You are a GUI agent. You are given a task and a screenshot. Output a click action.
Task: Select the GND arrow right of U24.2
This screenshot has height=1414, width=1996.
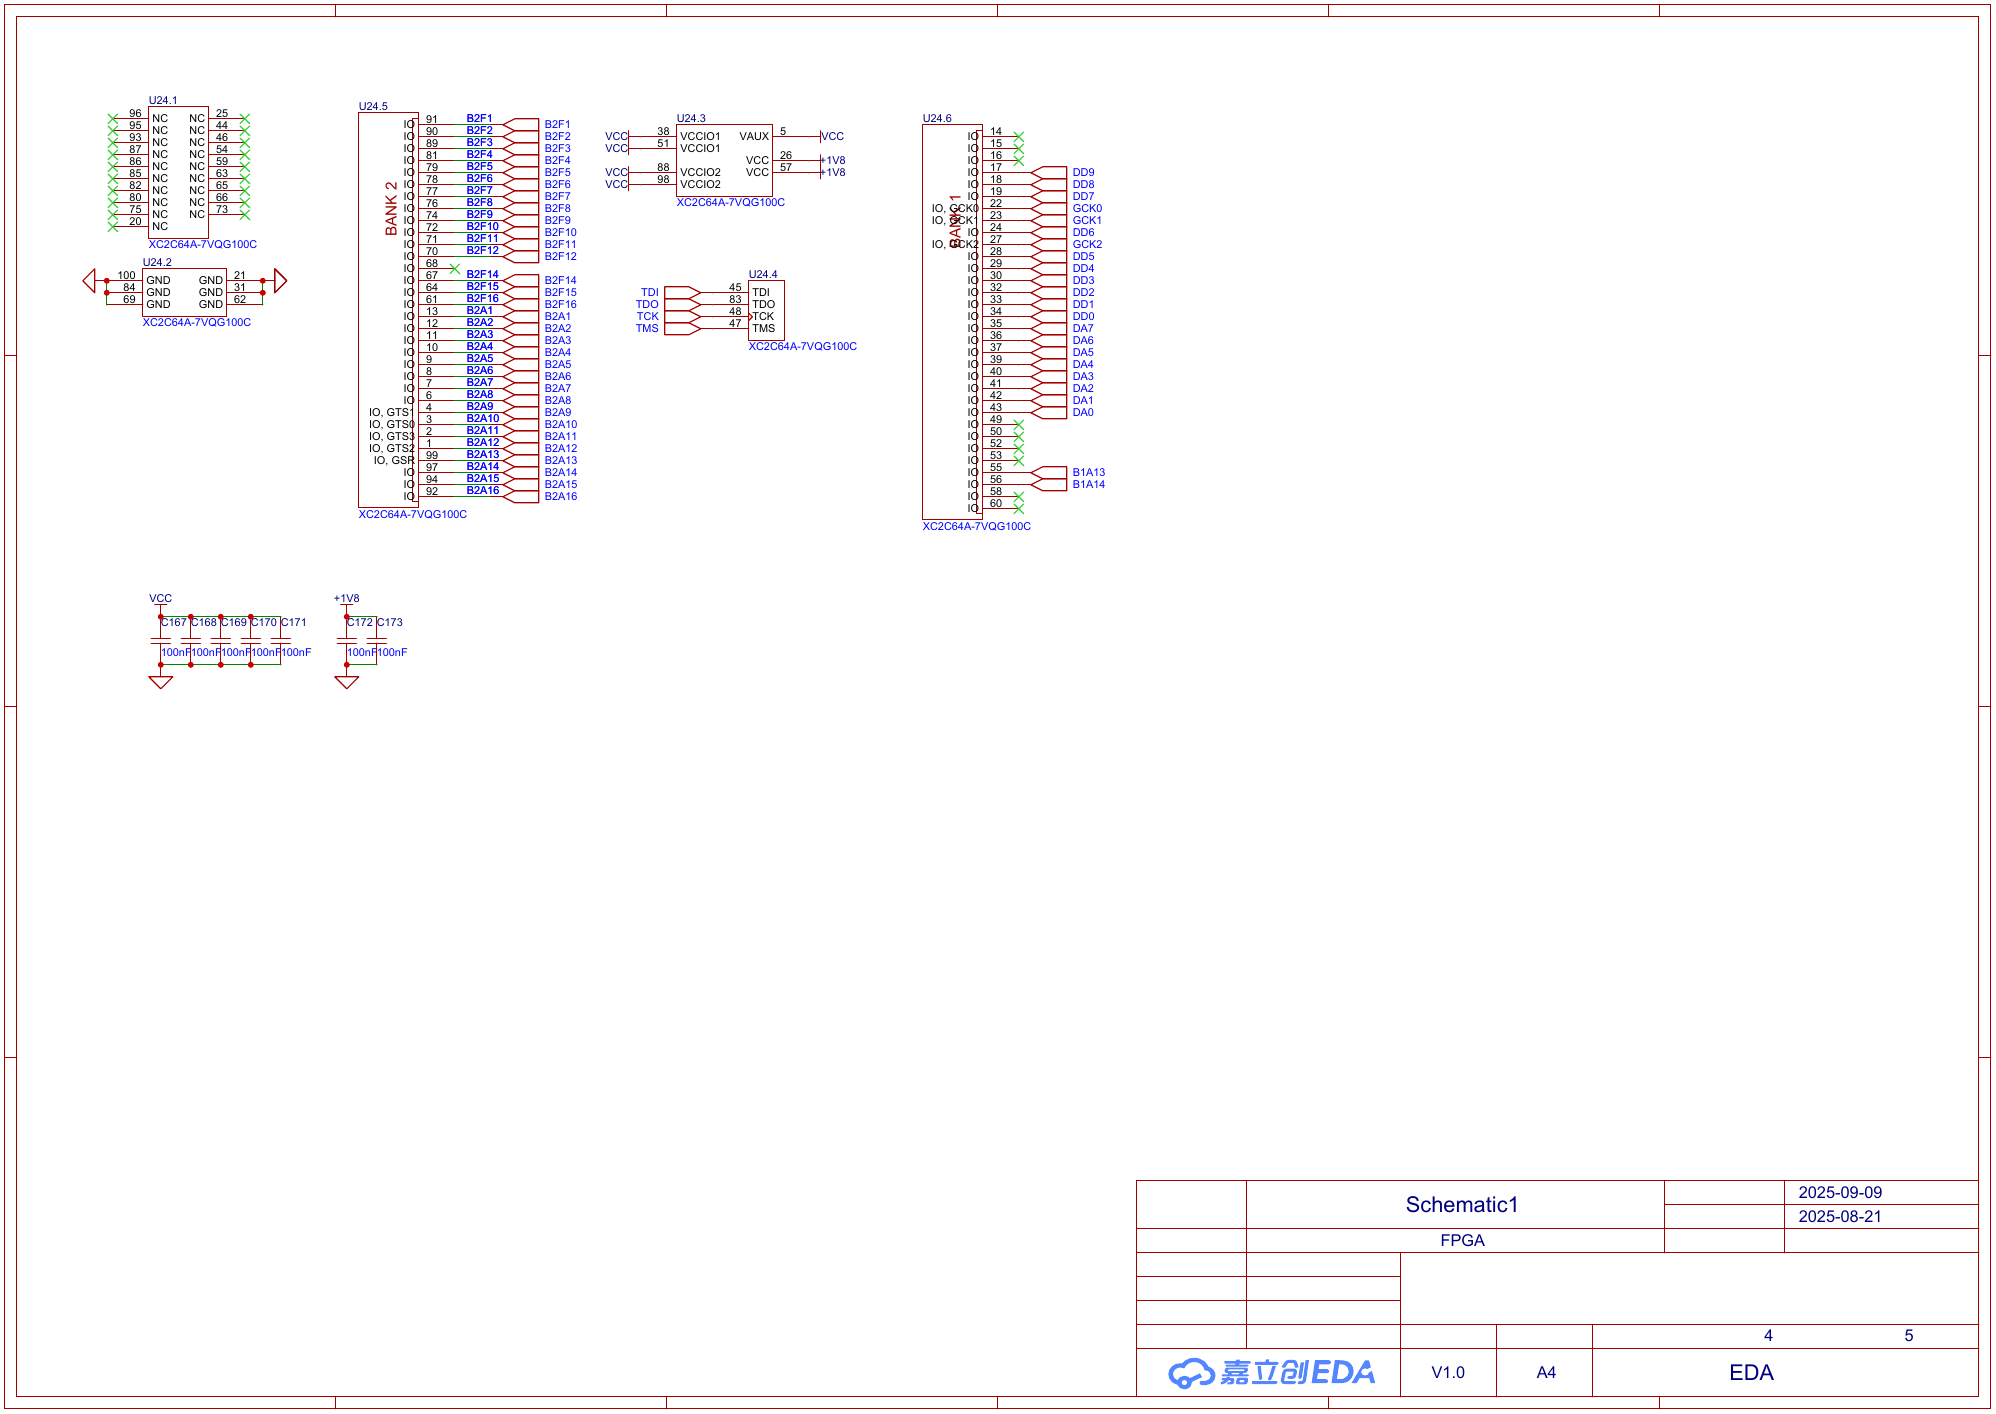pos(280,281)
